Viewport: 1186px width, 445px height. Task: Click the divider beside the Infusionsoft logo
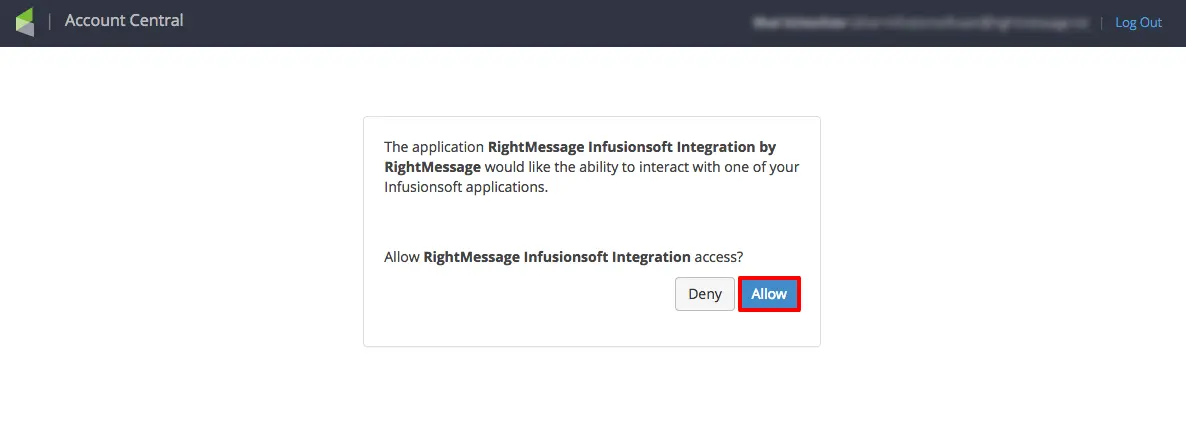point(50,22)
